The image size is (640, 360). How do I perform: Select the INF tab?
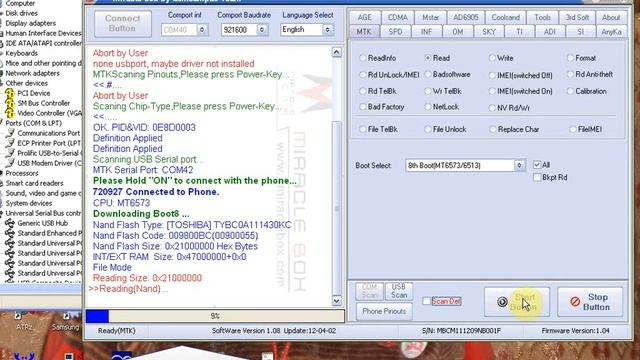click(x=427, y=32)
